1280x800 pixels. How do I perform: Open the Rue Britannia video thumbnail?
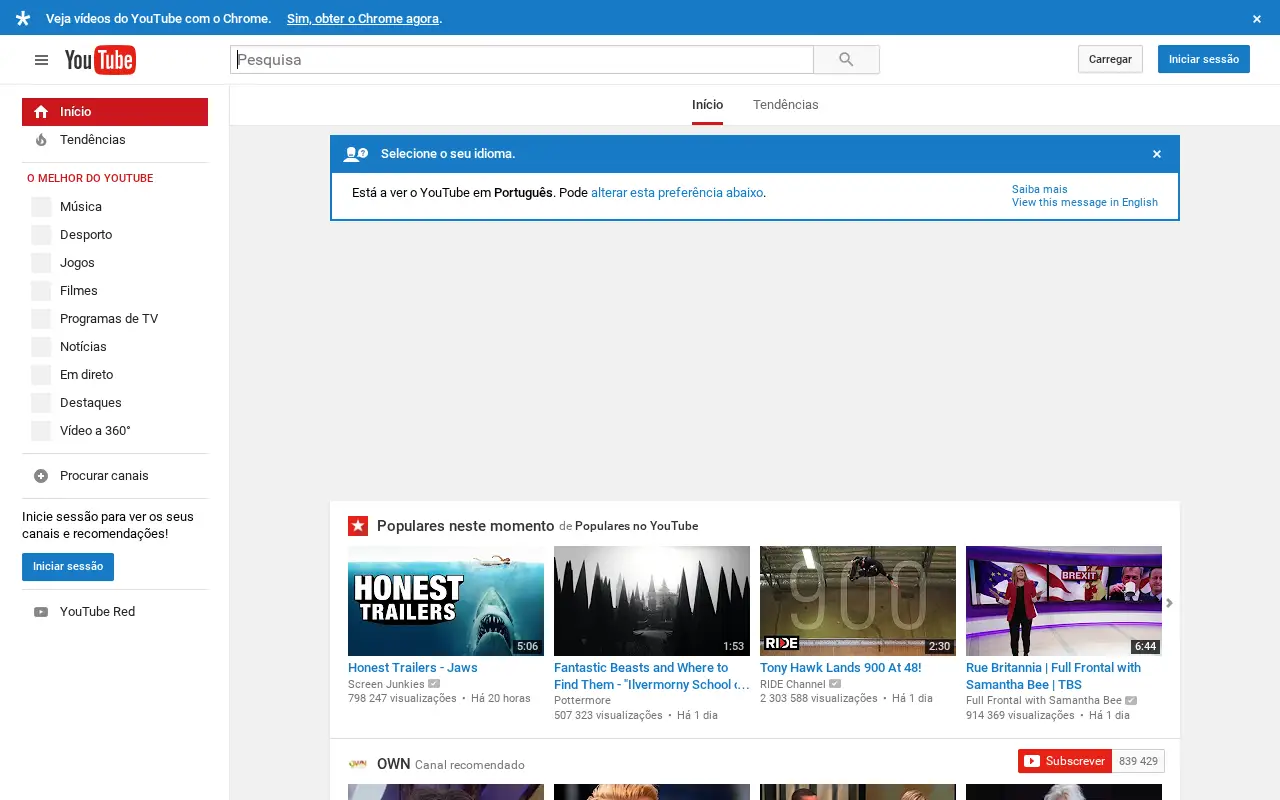(1064, 601)
